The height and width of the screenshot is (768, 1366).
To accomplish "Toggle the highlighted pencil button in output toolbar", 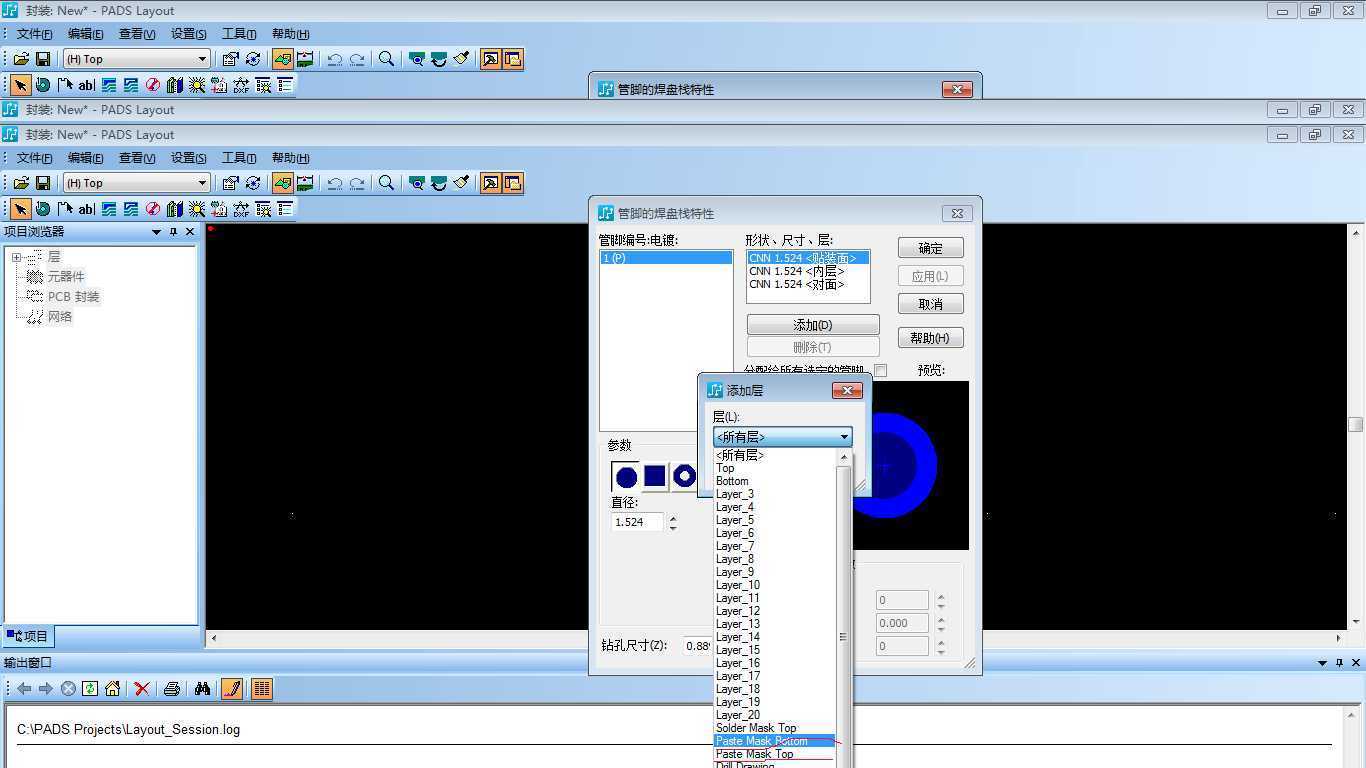I will click(232, 688).
